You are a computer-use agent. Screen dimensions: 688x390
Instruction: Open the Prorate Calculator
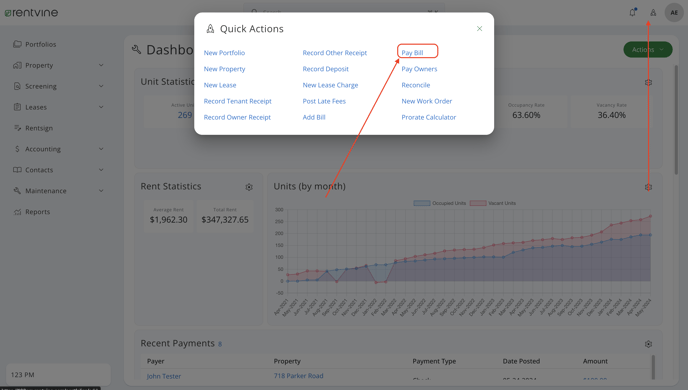pyautogui.click(x=429, y=117)
